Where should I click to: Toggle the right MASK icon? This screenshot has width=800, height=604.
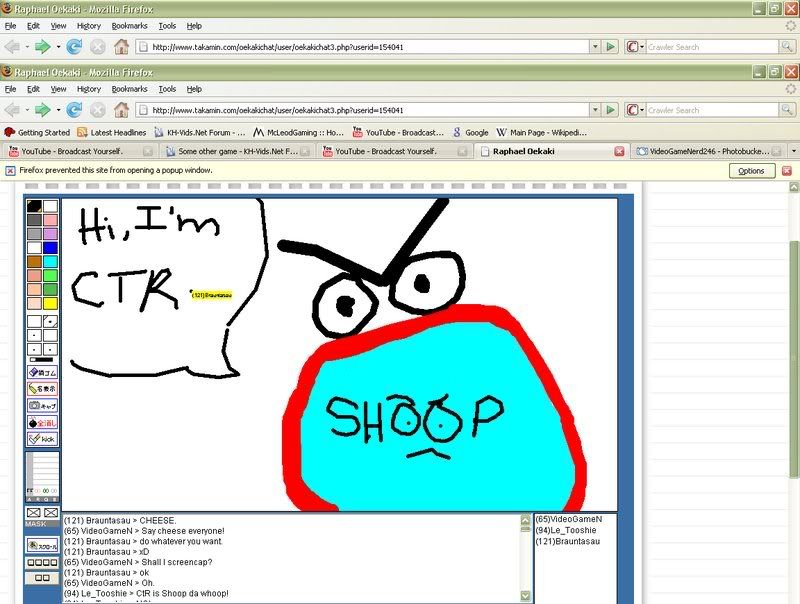click(x=50, y=513)
